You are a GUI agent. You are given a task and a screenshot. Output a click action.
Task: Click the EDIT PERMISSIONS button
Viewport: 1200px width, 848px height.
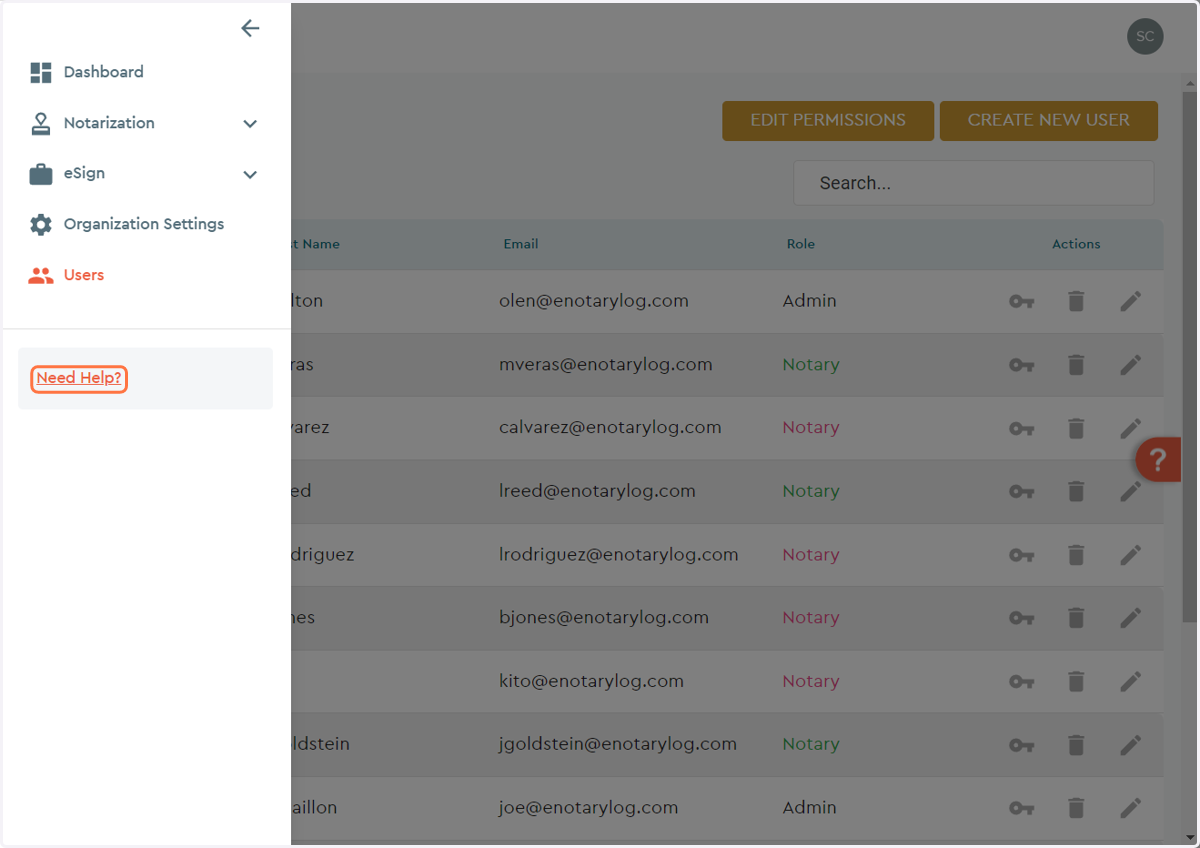click(x=828, y=120)
